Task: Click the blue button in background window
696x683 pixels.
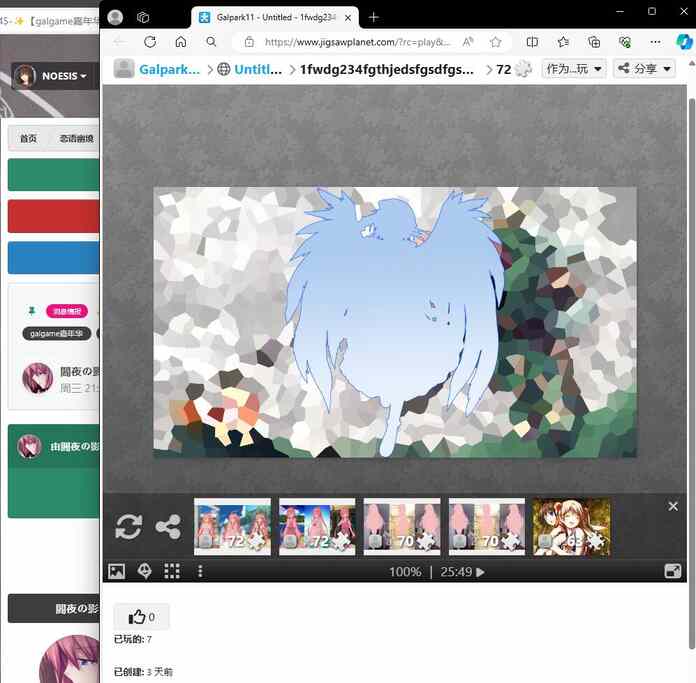Action: pyautogui.click(x=53, y=257)
